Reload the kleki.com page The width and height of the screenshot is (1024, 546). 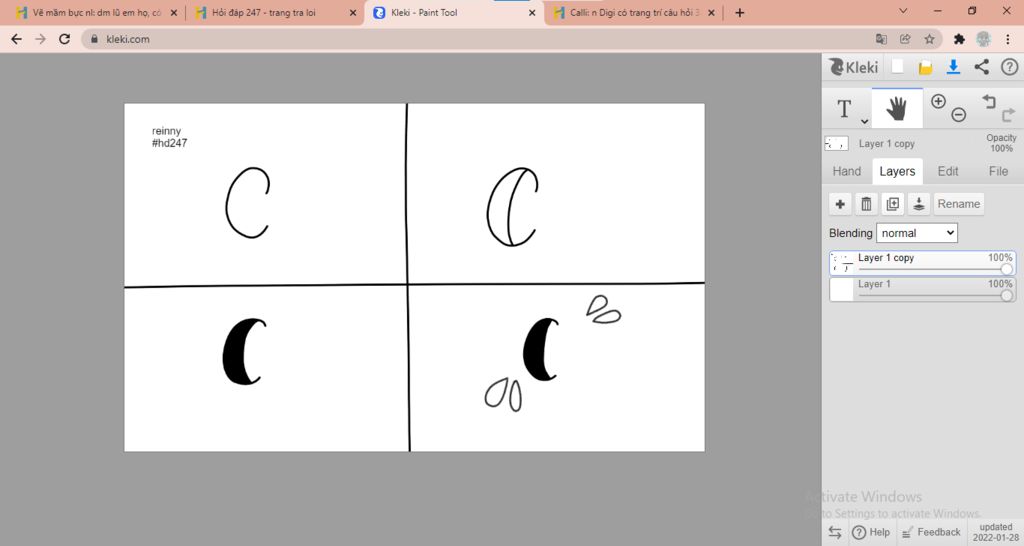click(65, 39)
